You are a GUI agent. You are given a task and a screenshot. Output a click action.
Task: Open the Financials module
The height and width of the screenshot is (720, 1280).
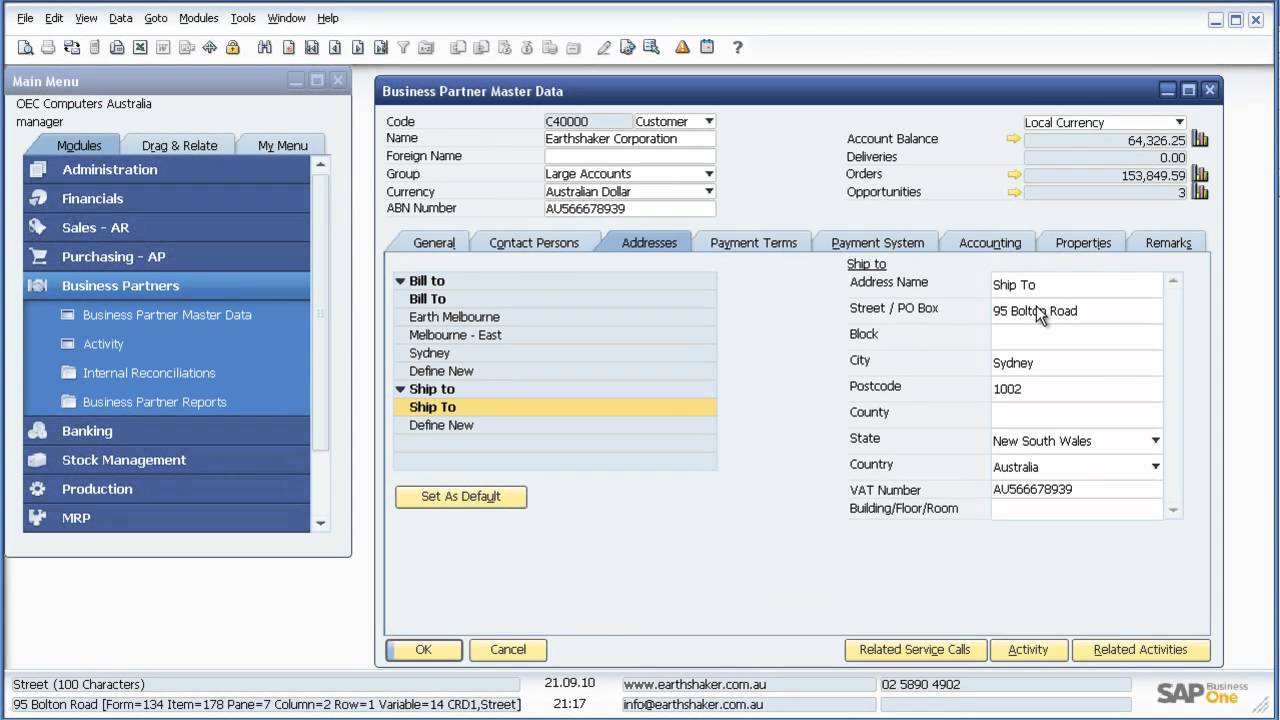[x=167, y=198]
